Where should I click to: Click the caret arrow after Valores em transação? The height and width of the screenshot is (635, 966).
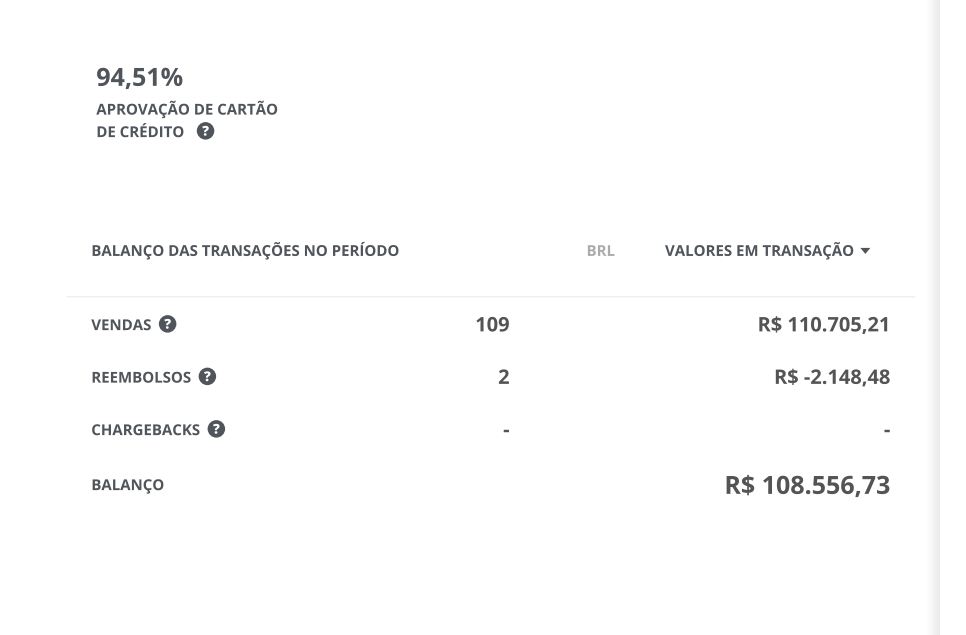(x=865, y=251)
